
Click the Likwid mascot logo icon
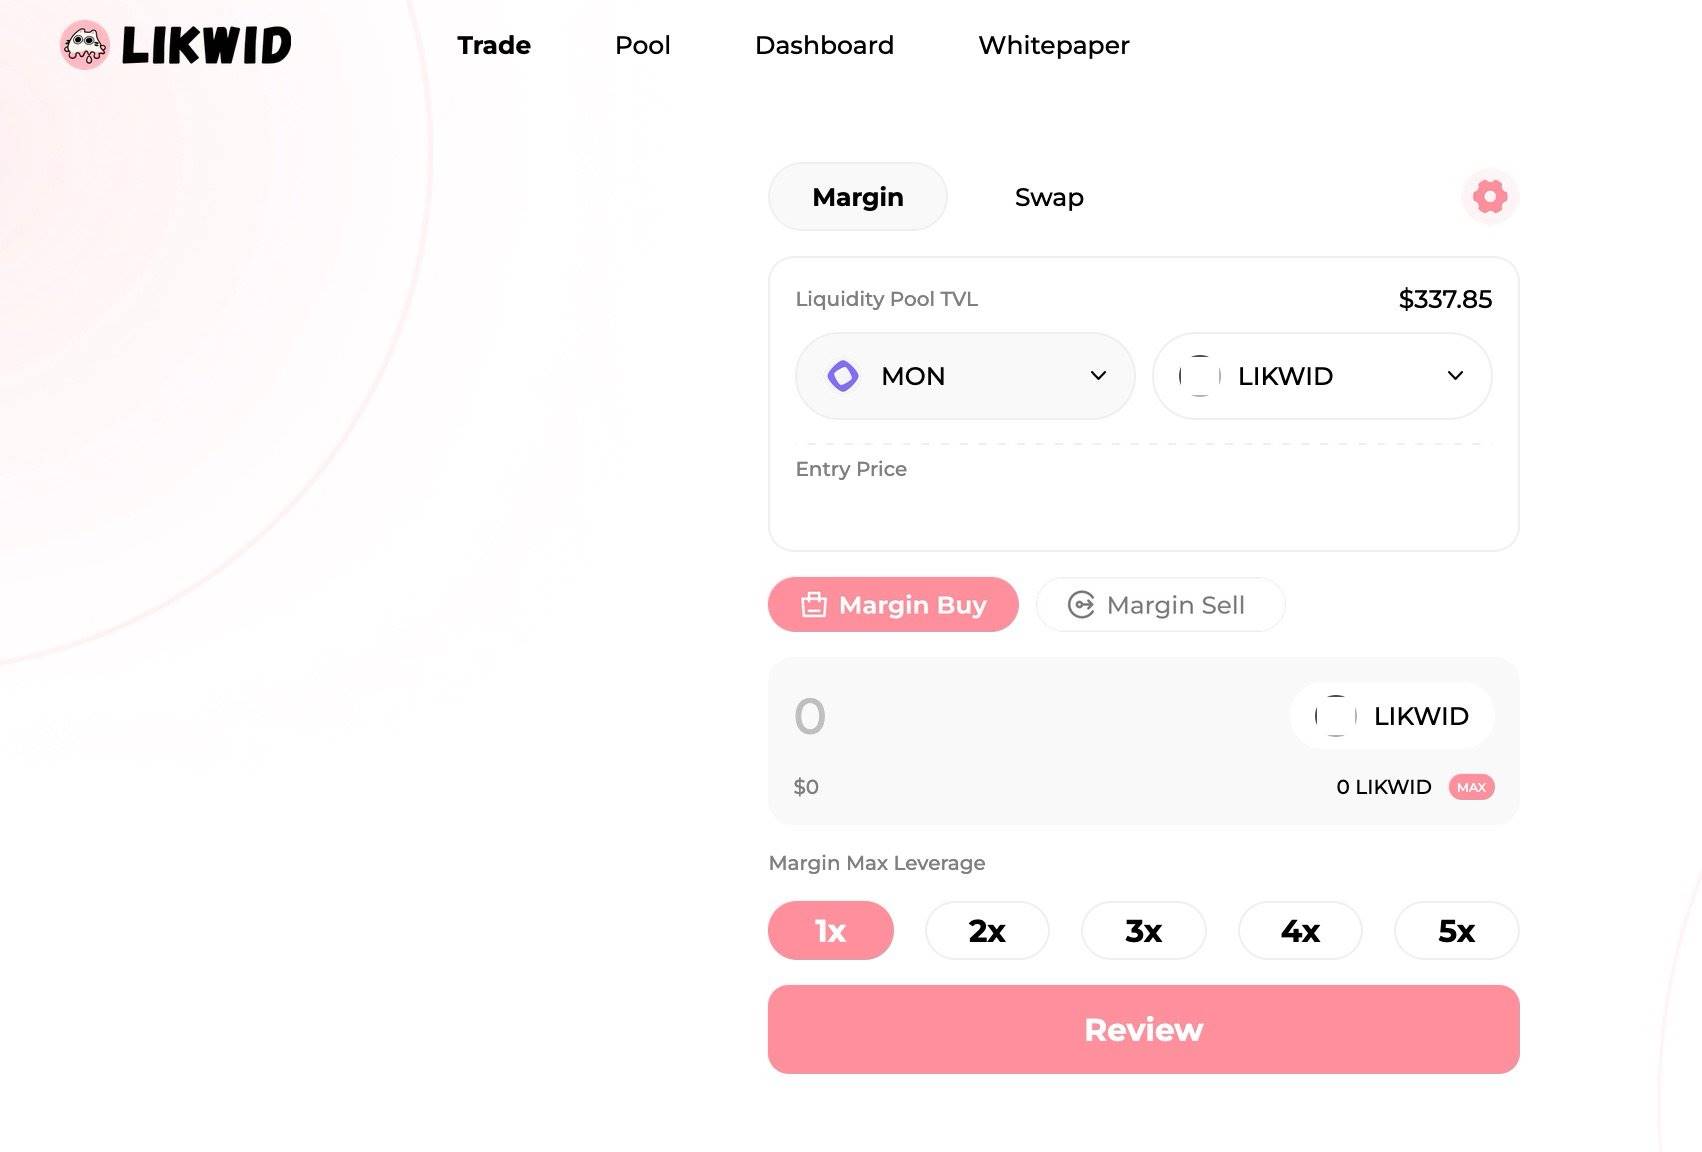click(x=84, y=45)
